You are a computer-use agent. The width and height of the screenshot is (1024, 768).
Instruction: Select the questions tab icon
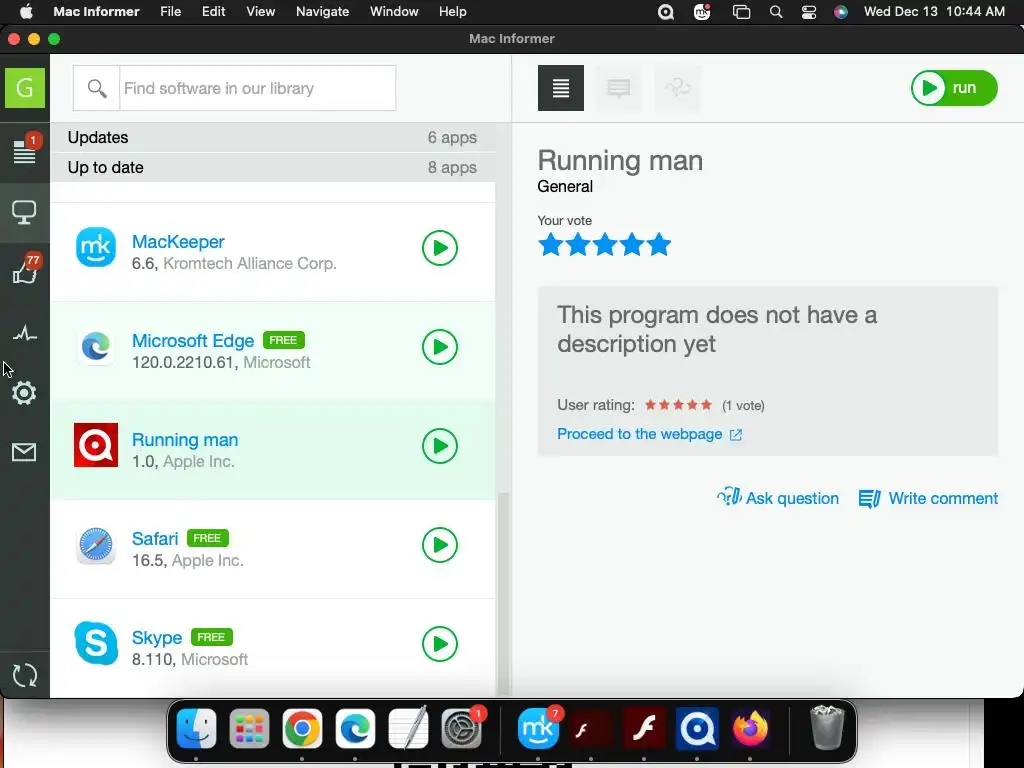pos(677,88)
